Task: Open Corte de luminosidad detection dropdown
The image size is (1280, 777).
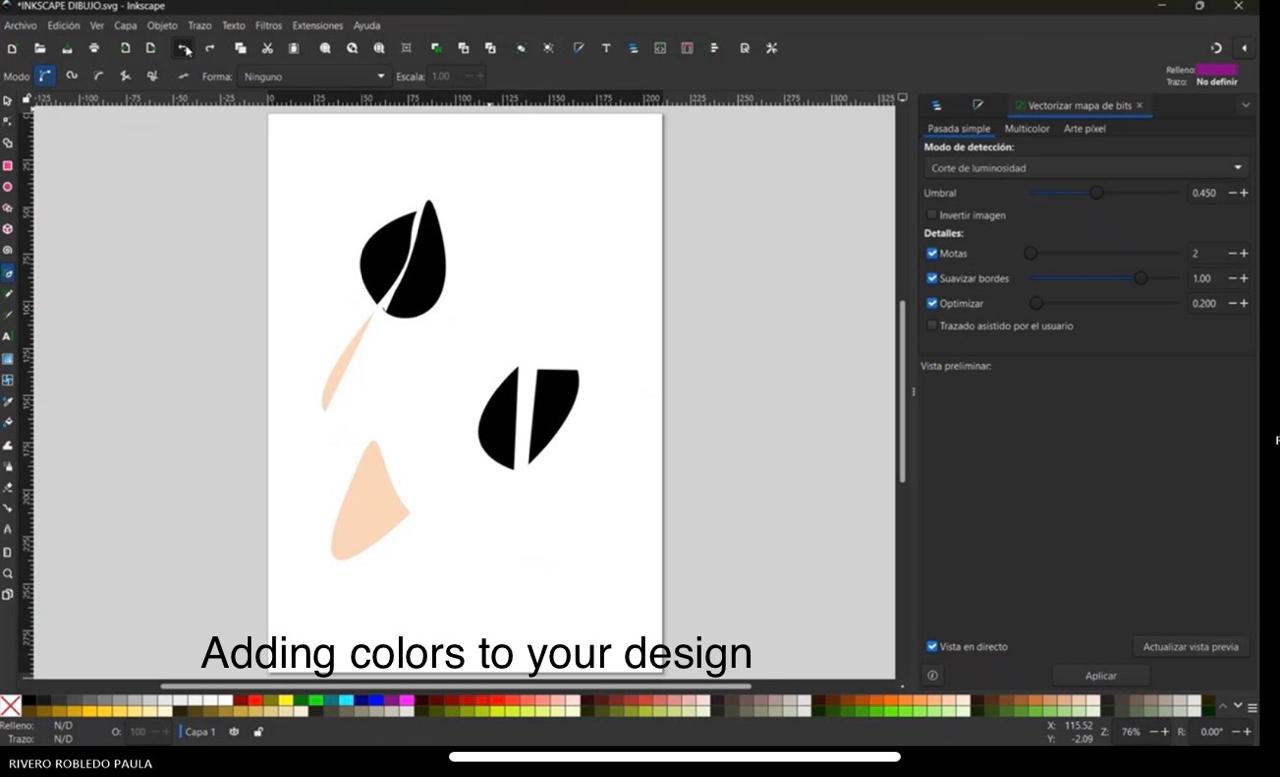Action: [x=1086, y=168]
